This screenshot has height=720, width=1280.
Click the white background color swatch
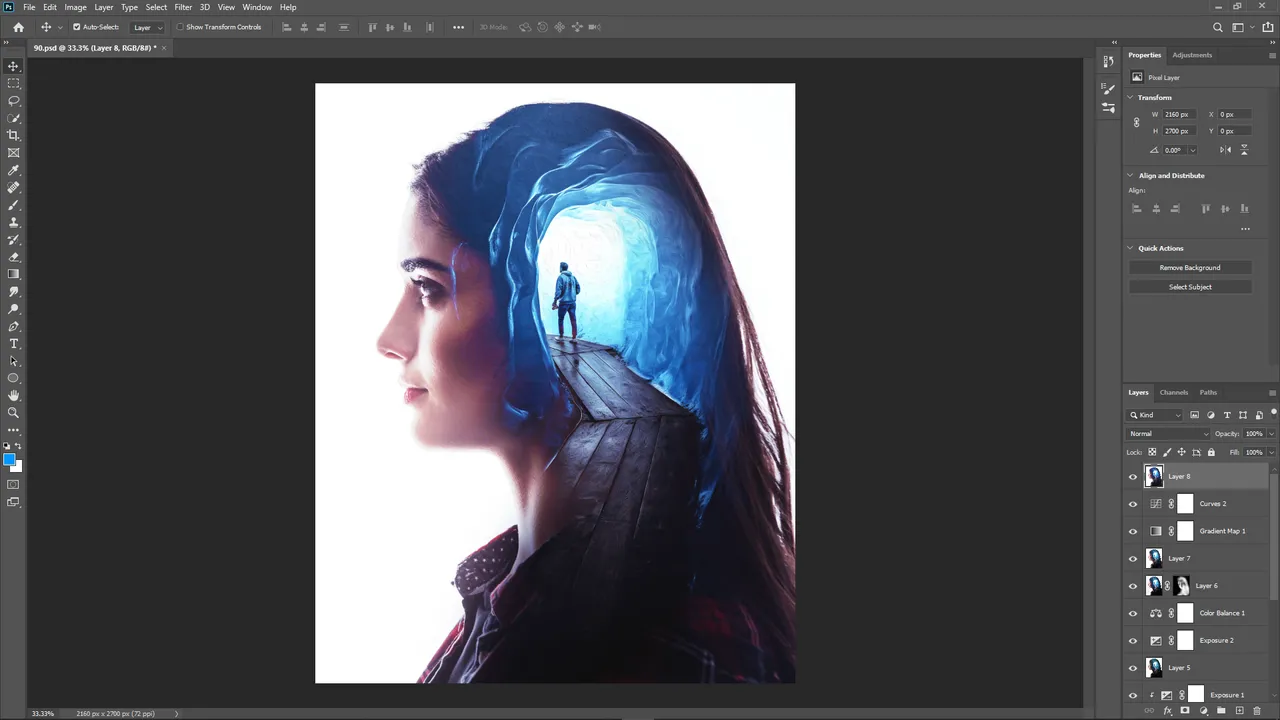[17, 466]
